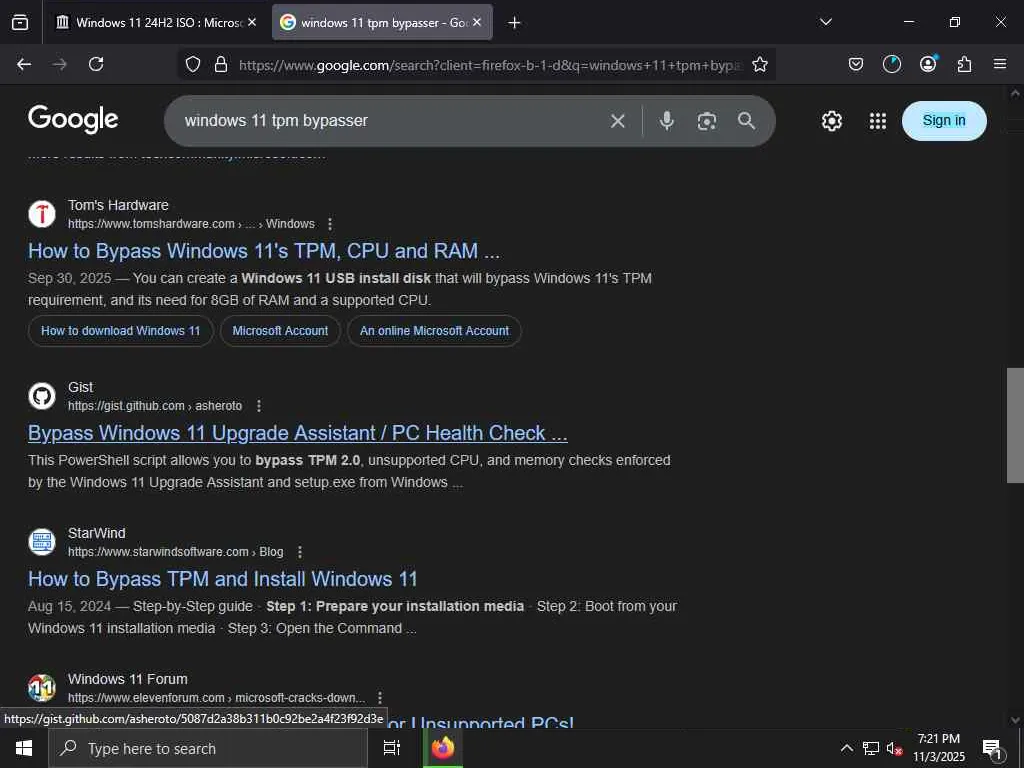Image resolution: width=1024 pixels, height=768 pixels.
Task: Switch to Windows 11 24H2 ISO tab
Action: point(156,22)
